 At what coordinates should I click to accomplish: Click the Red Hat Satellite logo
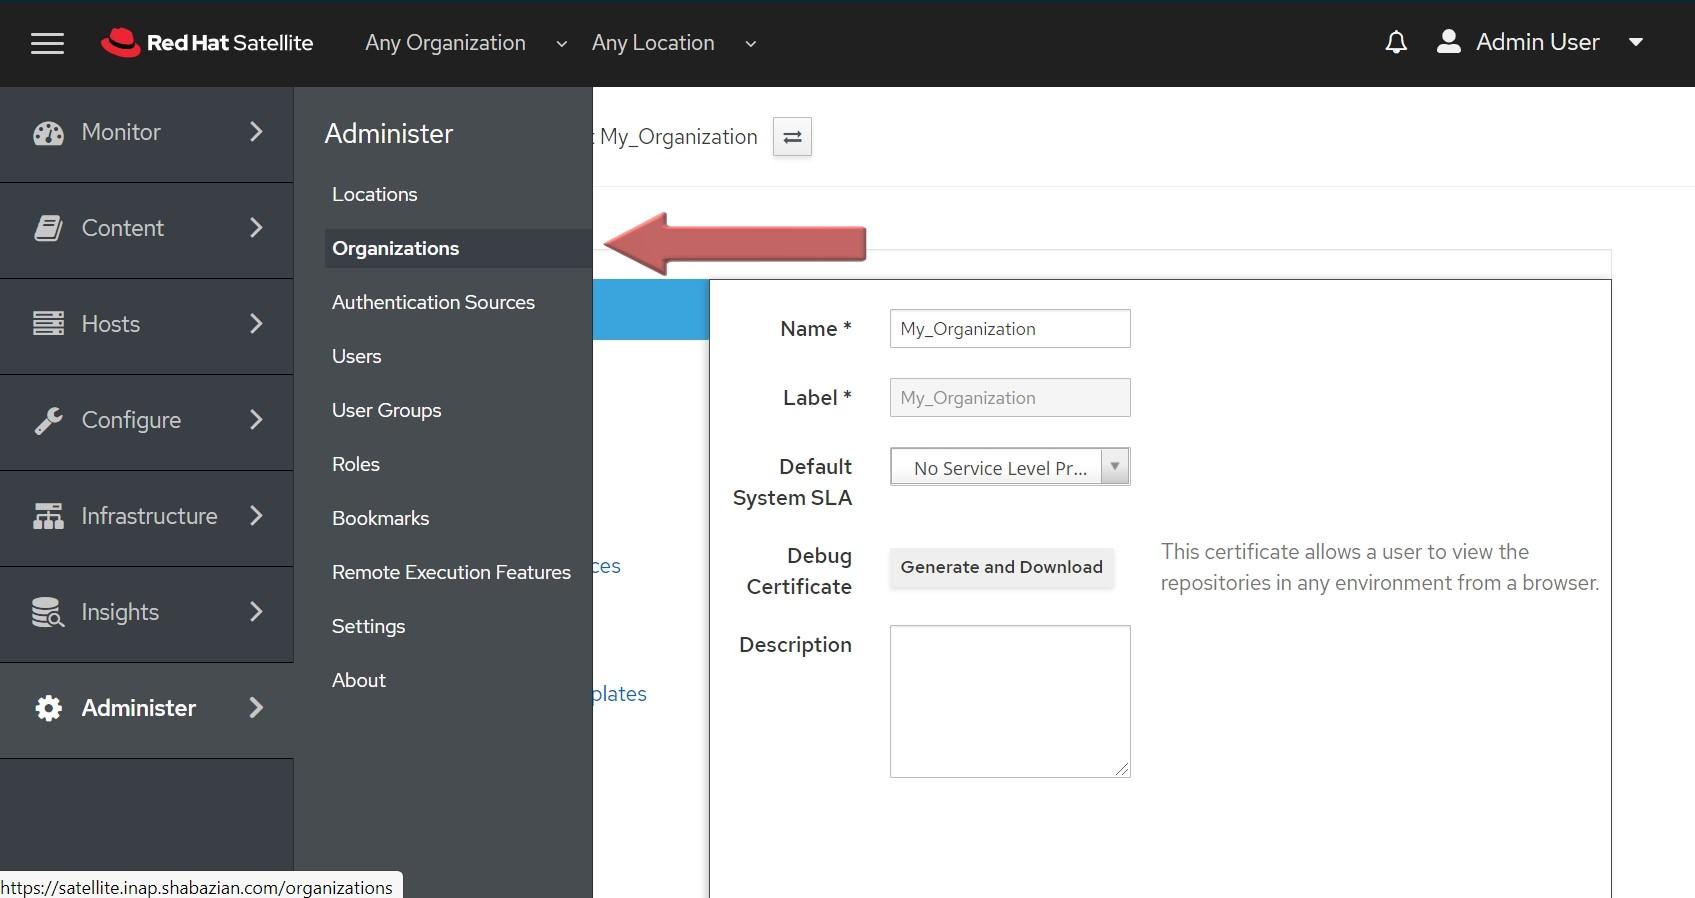click(207, 43)
